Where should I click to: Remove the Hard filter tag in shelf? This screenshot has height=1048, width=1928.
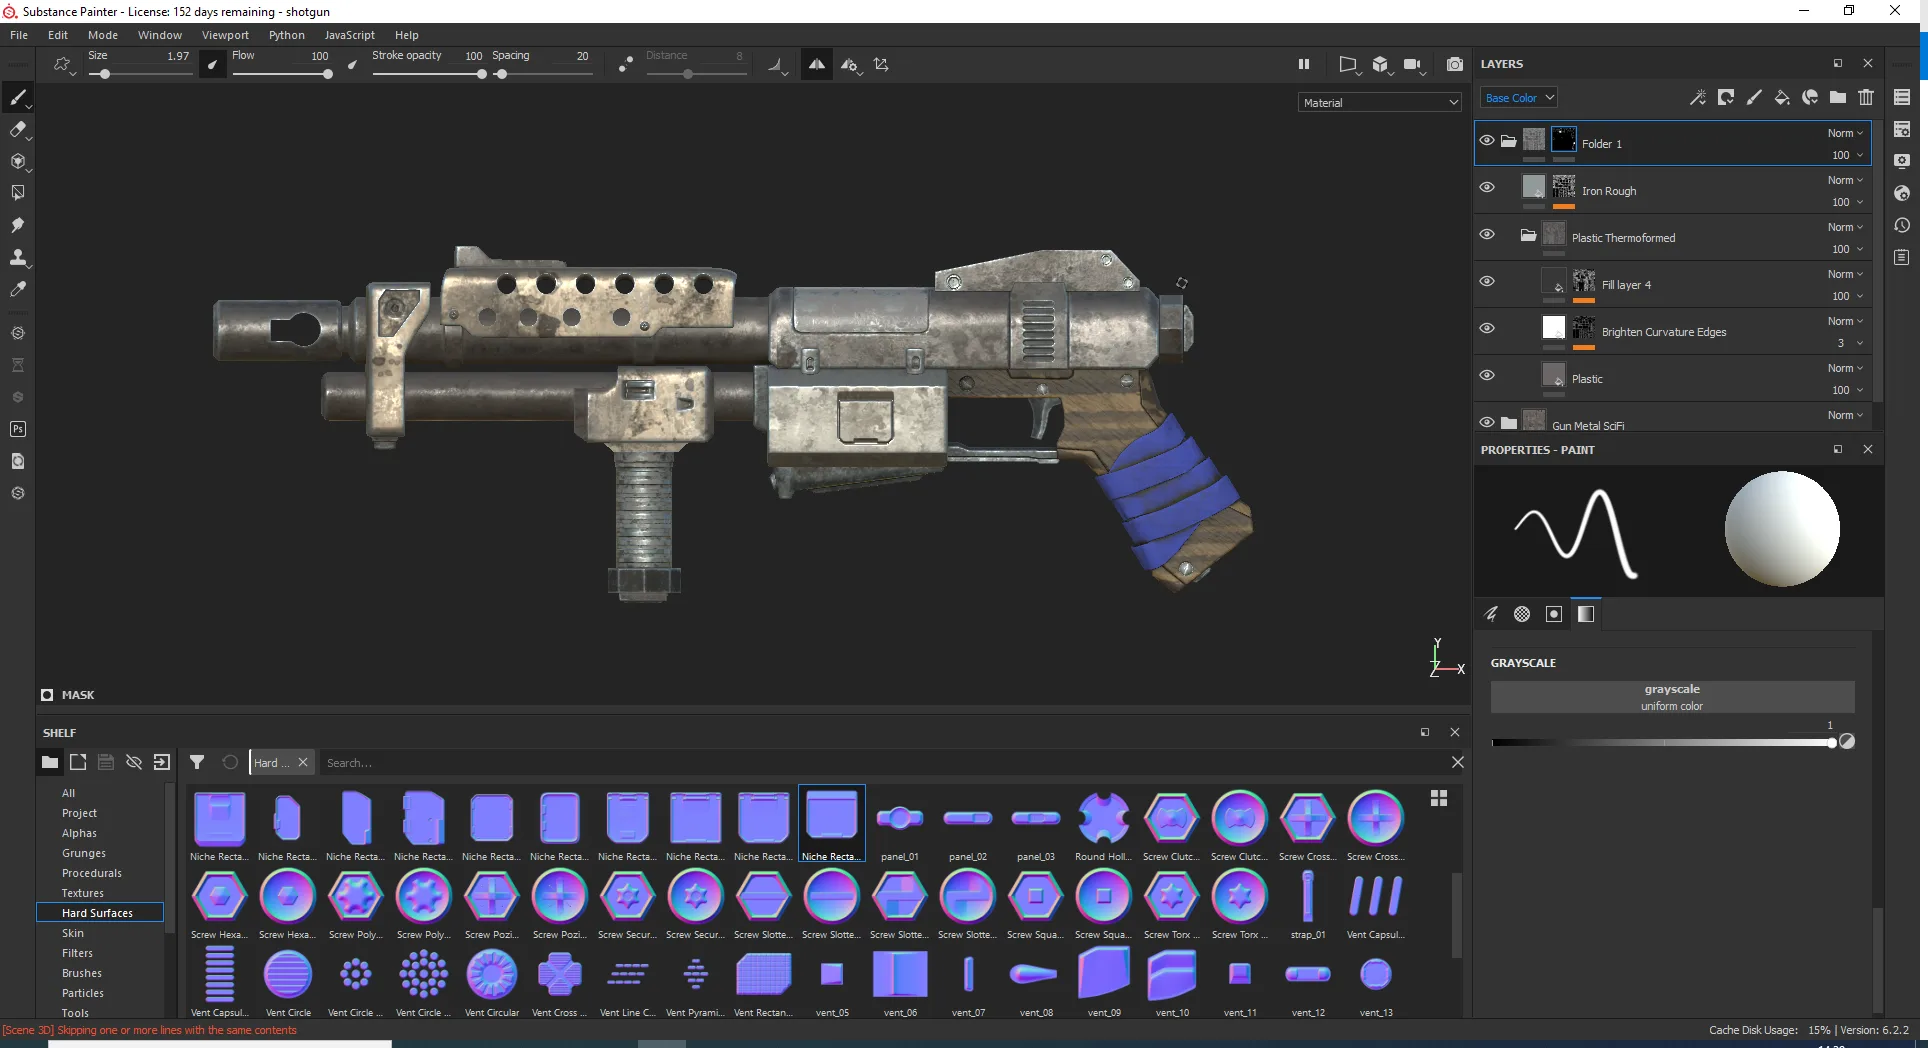(x=303, y=762)
